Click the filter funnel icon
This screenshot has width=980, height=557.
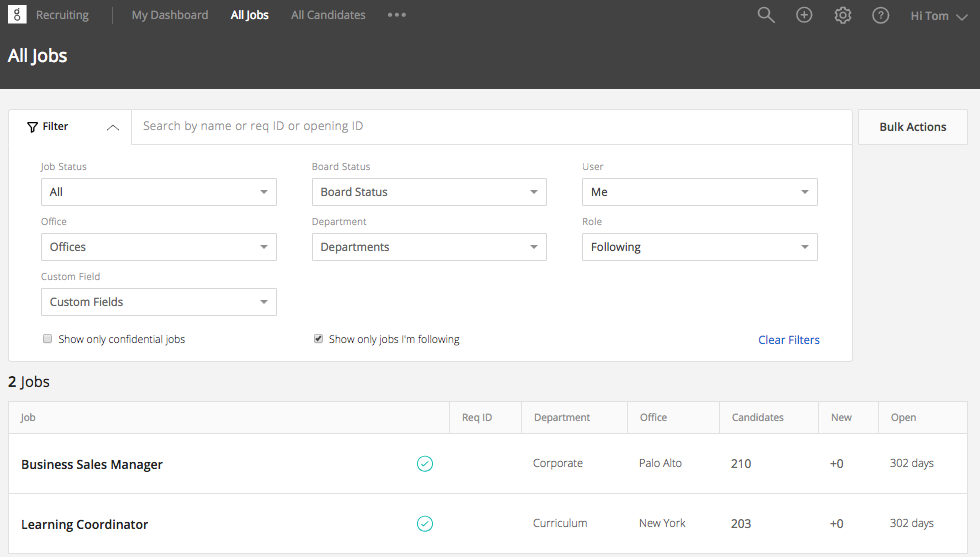point(32,127)
